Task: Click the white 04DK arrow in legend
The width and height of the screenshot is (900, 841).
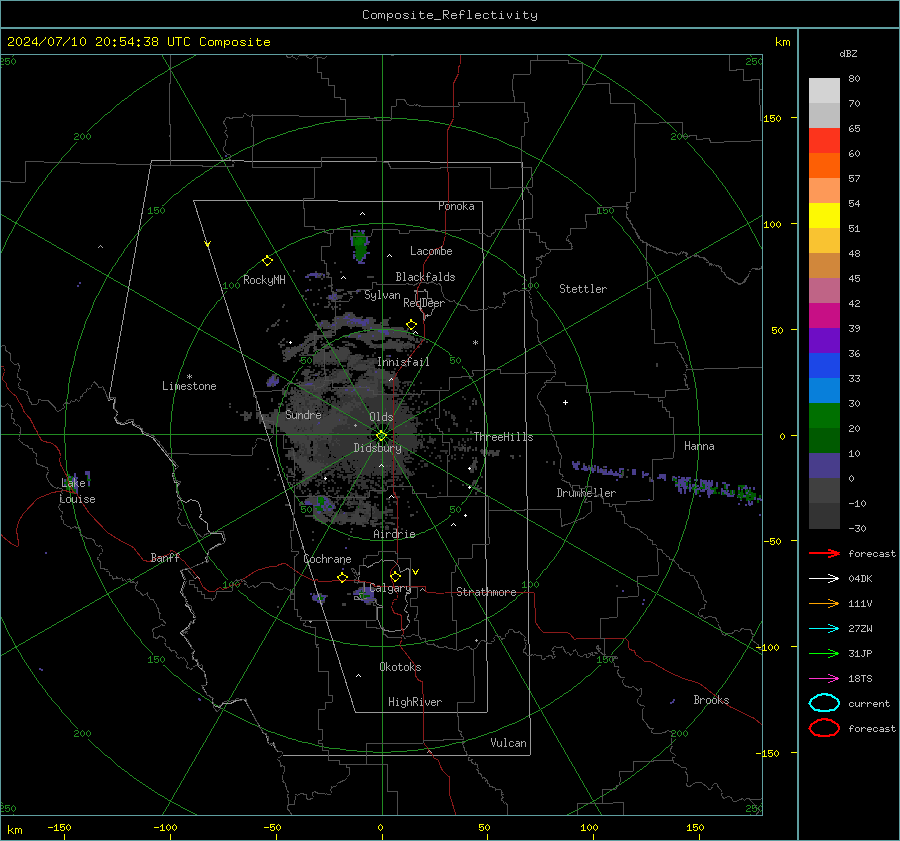Action: 824,579
